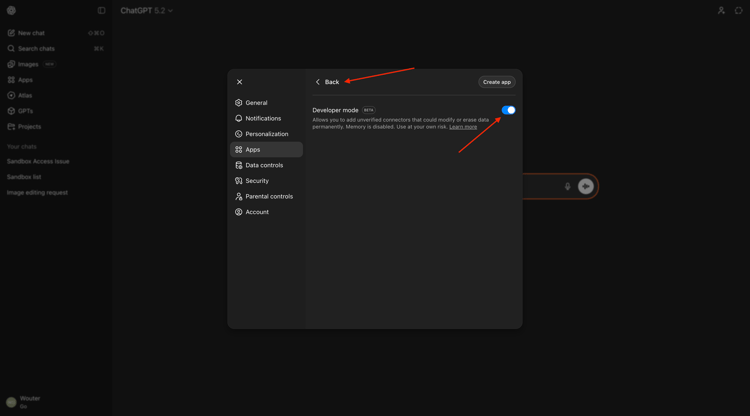The width and height of the screenshot is (750, 416).
Task: Disable the Developer mode toggle
Action: pos(508,110)
